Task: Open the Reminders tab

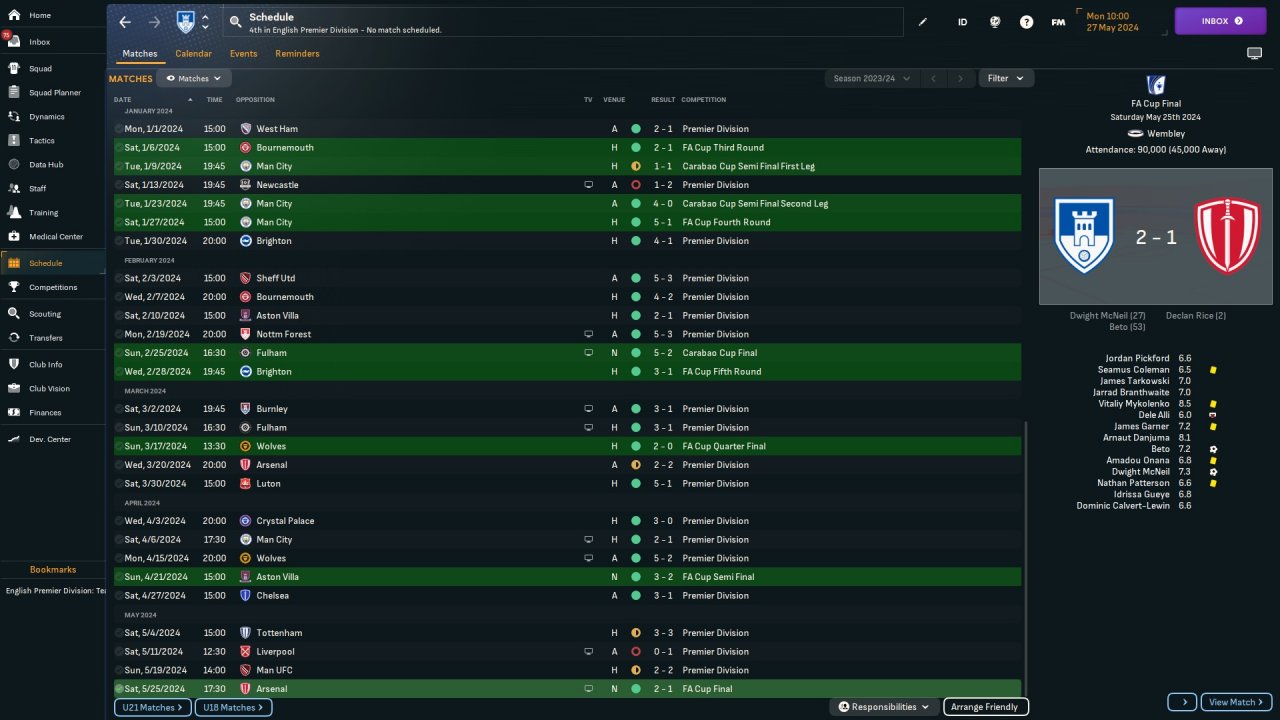Action: click(297, 54)
